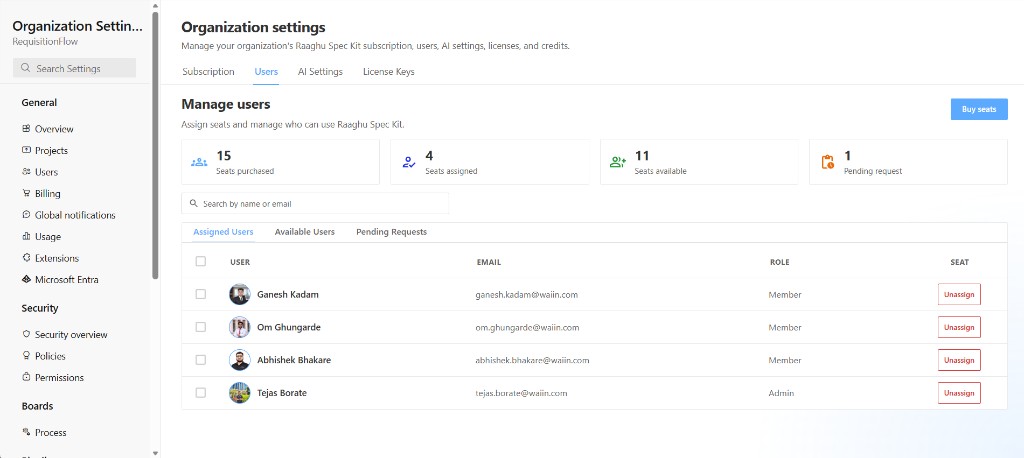
Task: Click the Global notifications icon
Action: pos(26,215)
